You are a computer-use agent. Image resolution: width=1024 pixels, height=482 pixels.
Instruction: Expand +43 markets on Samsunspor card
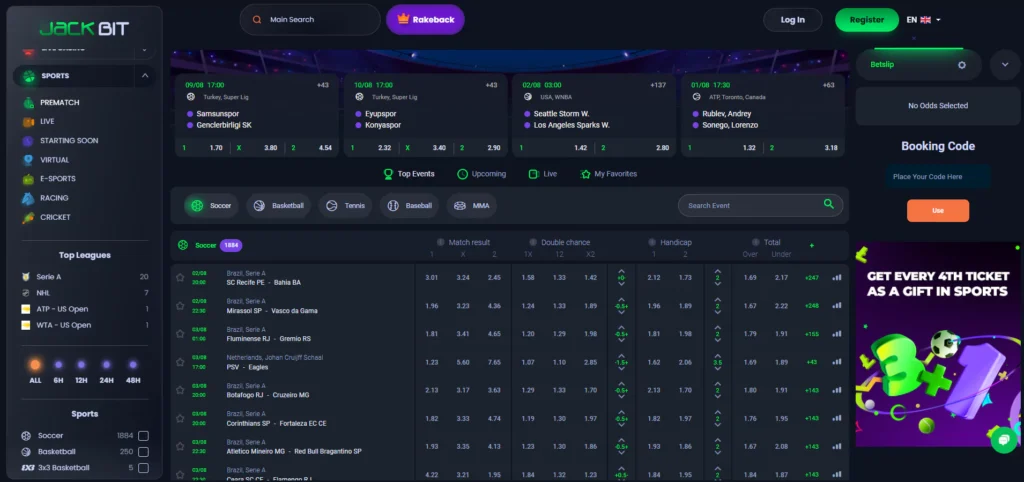[323, 85]
